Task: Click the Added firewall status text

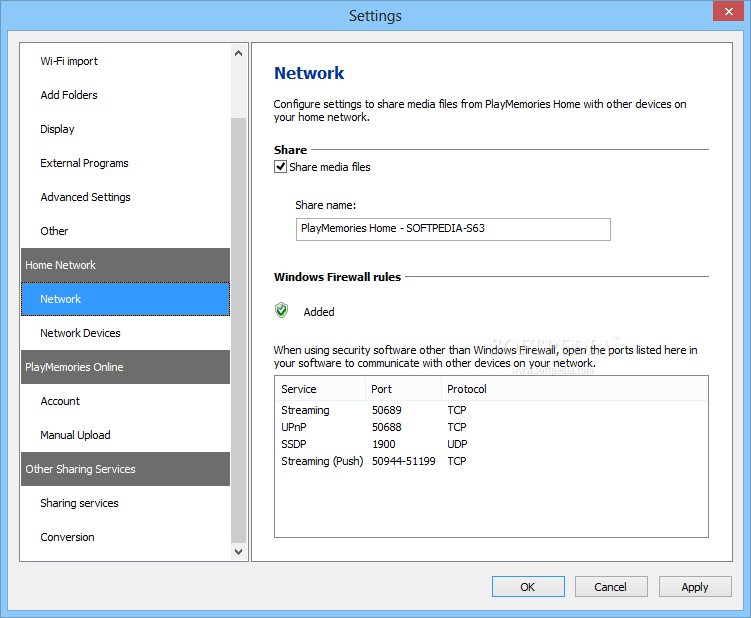Action: (319, 312)
